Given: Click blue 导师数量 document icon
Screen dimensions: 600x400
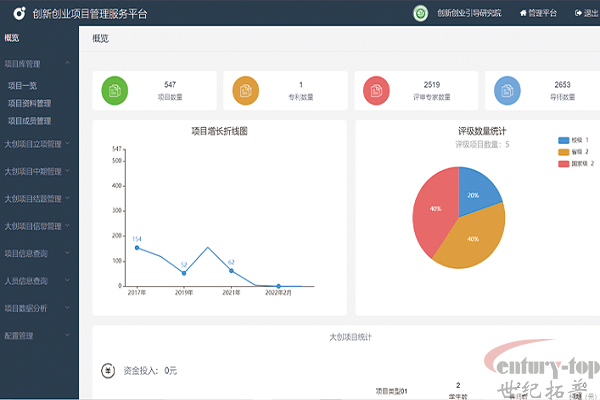Looking at the screenshot, I should (x=507, y=91).
